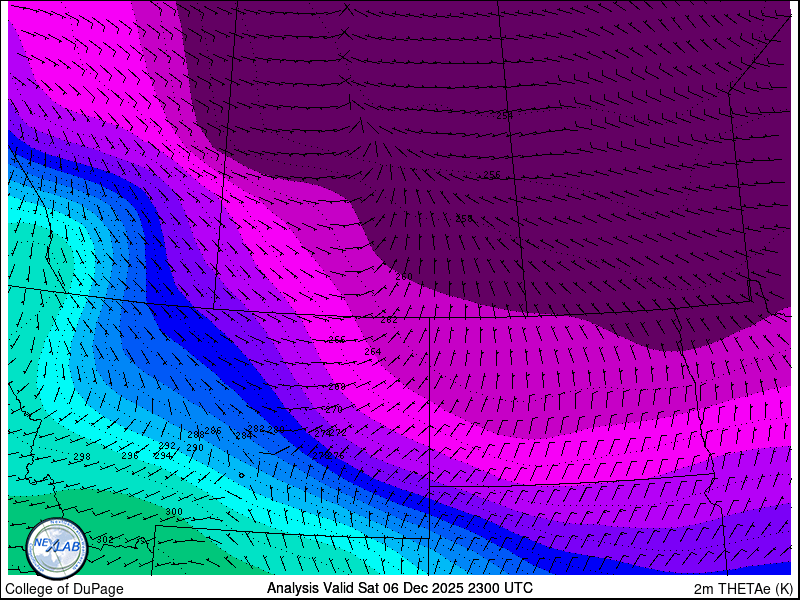Image resolution: width=800 pixels, height=600 pixels.
Task: Click the 296 contour label
Action: [x=130, y=456]
